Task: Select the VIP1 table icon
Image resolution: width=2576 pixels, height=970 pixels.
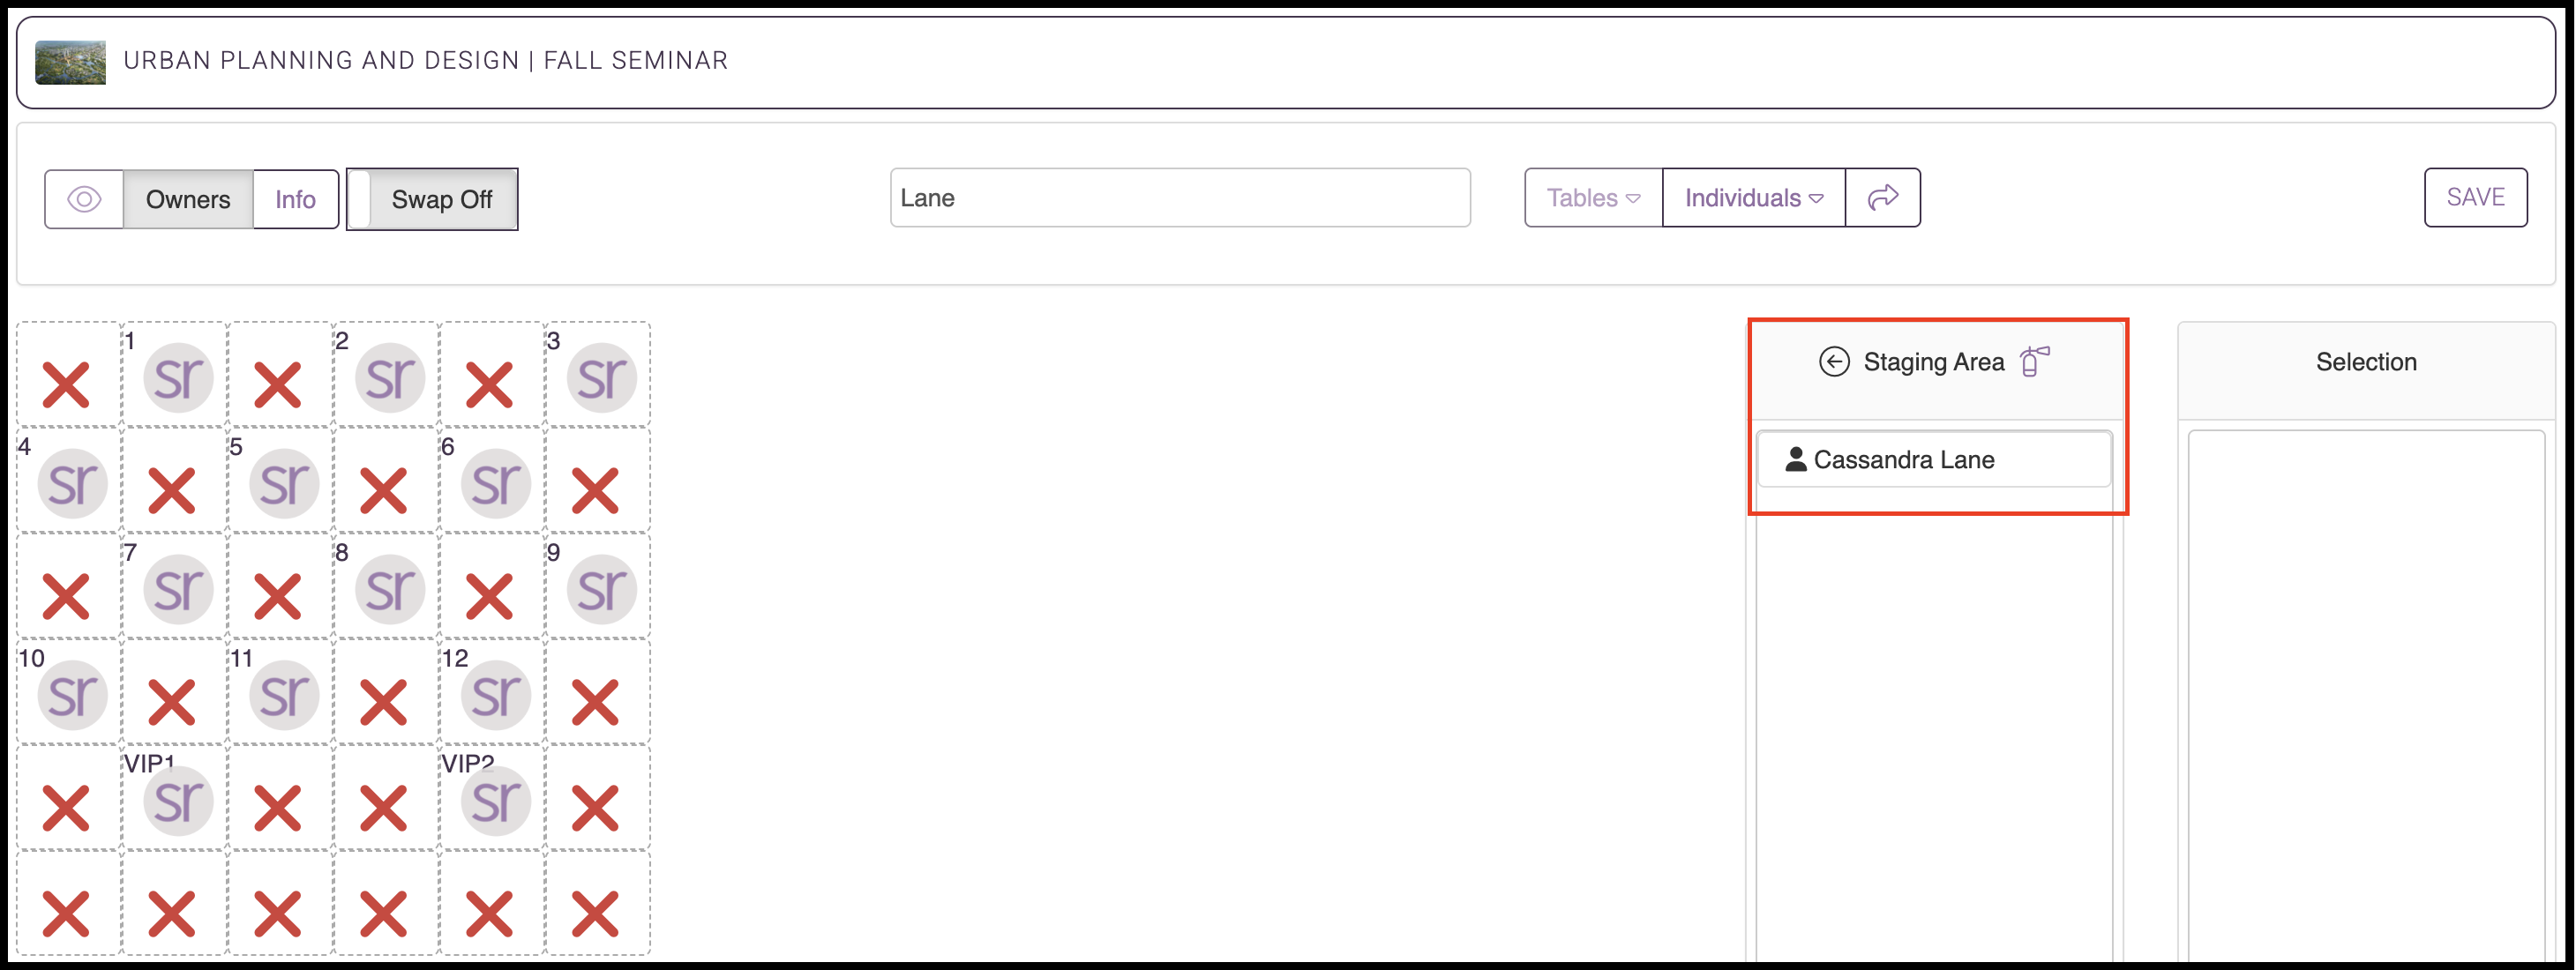Action: (x=178, y=802)
